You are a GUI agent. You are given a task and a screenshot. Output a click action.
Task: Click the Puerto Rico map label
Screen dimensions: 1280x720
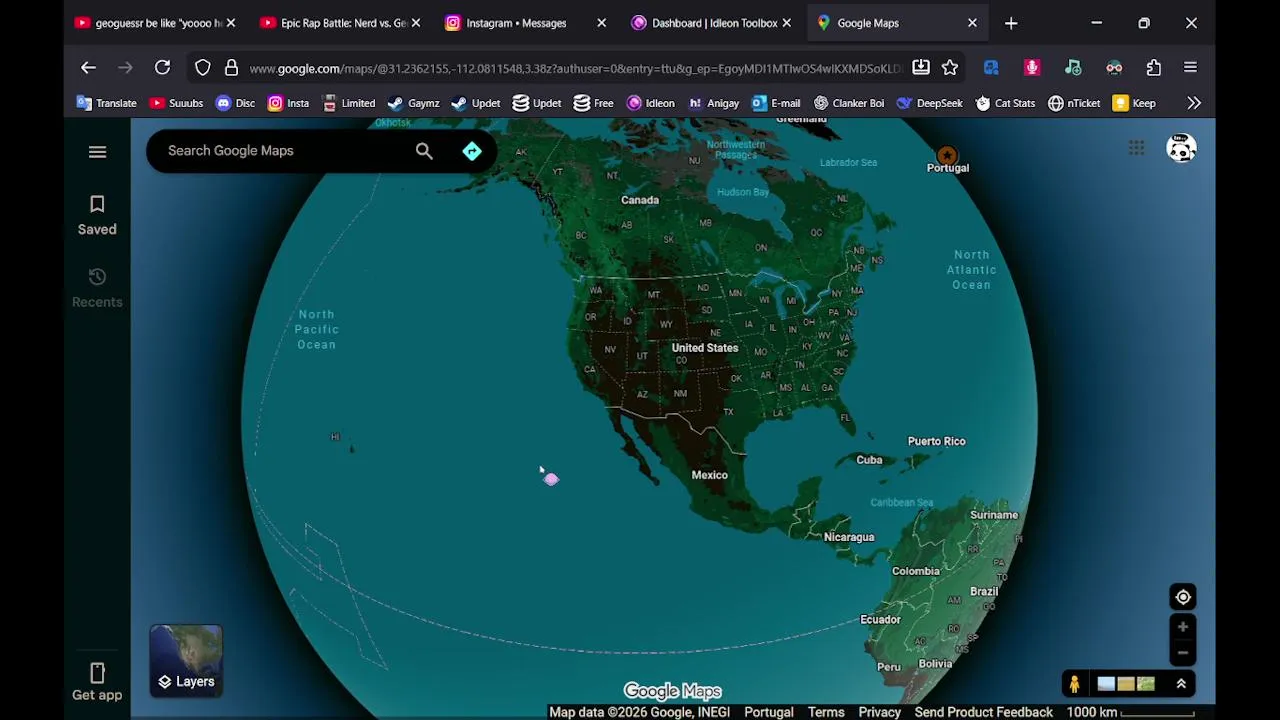click(x=936, y=441)
